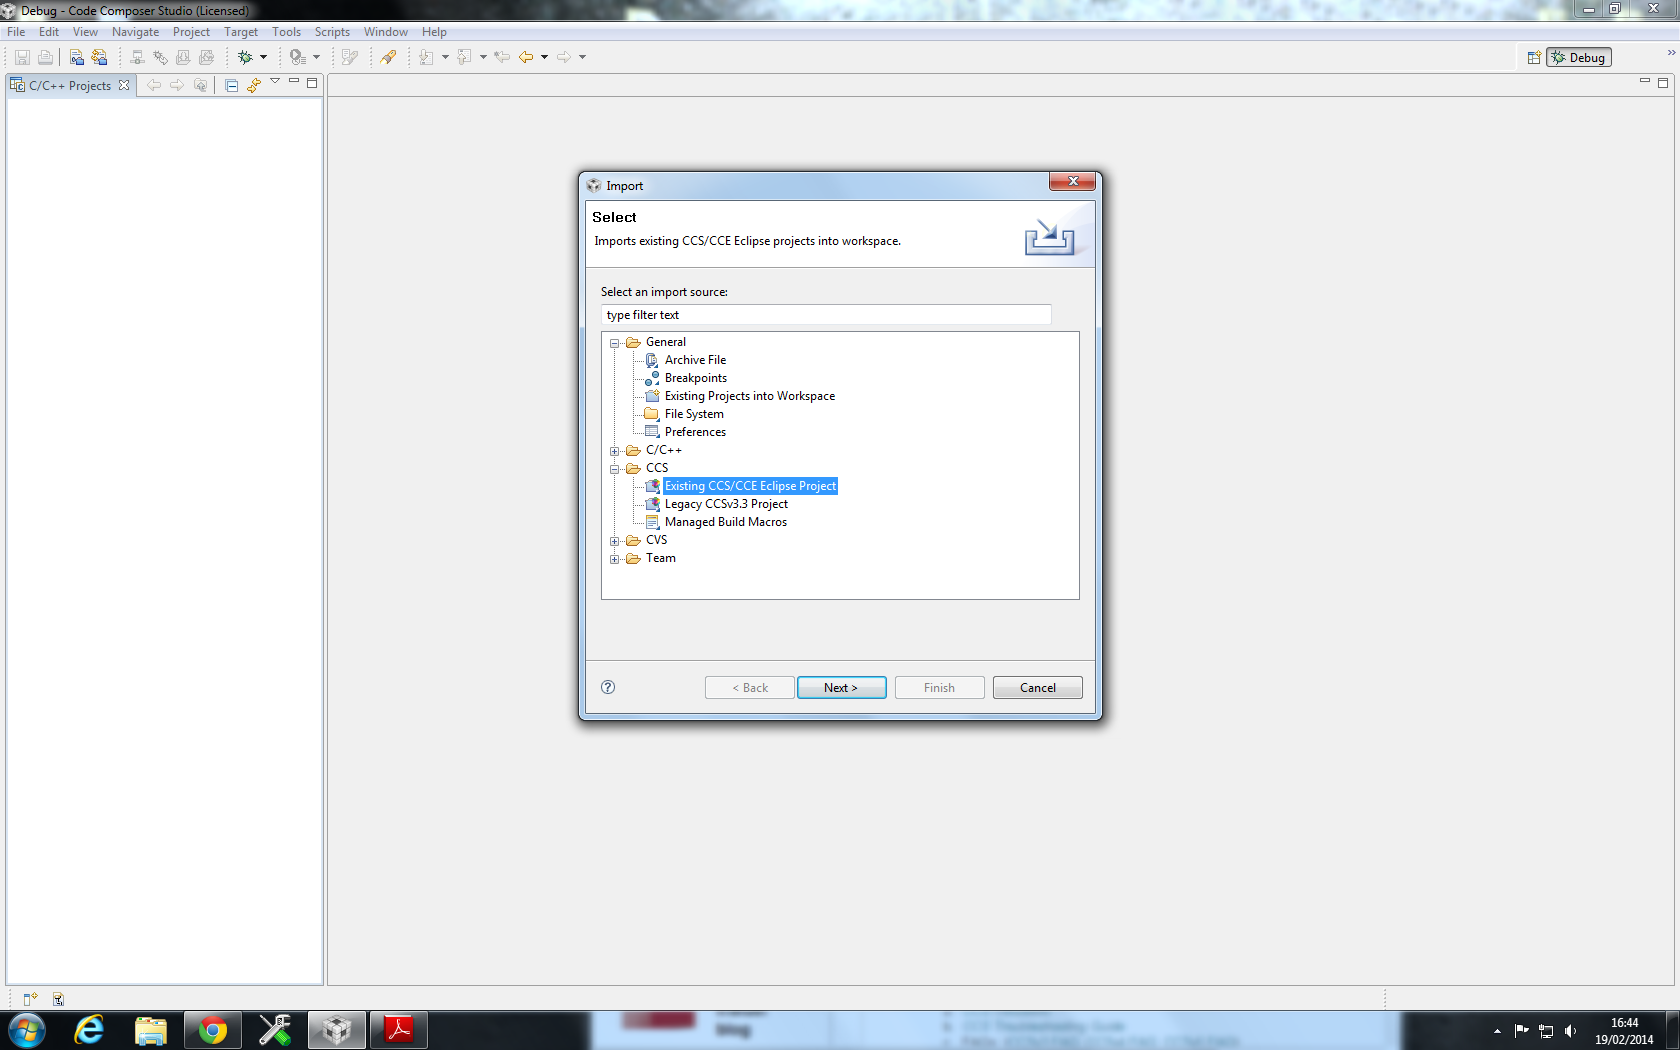The image size is (1680, 1050).
Task: Open Internet Explorer from taskbar
Action: 89,1030
